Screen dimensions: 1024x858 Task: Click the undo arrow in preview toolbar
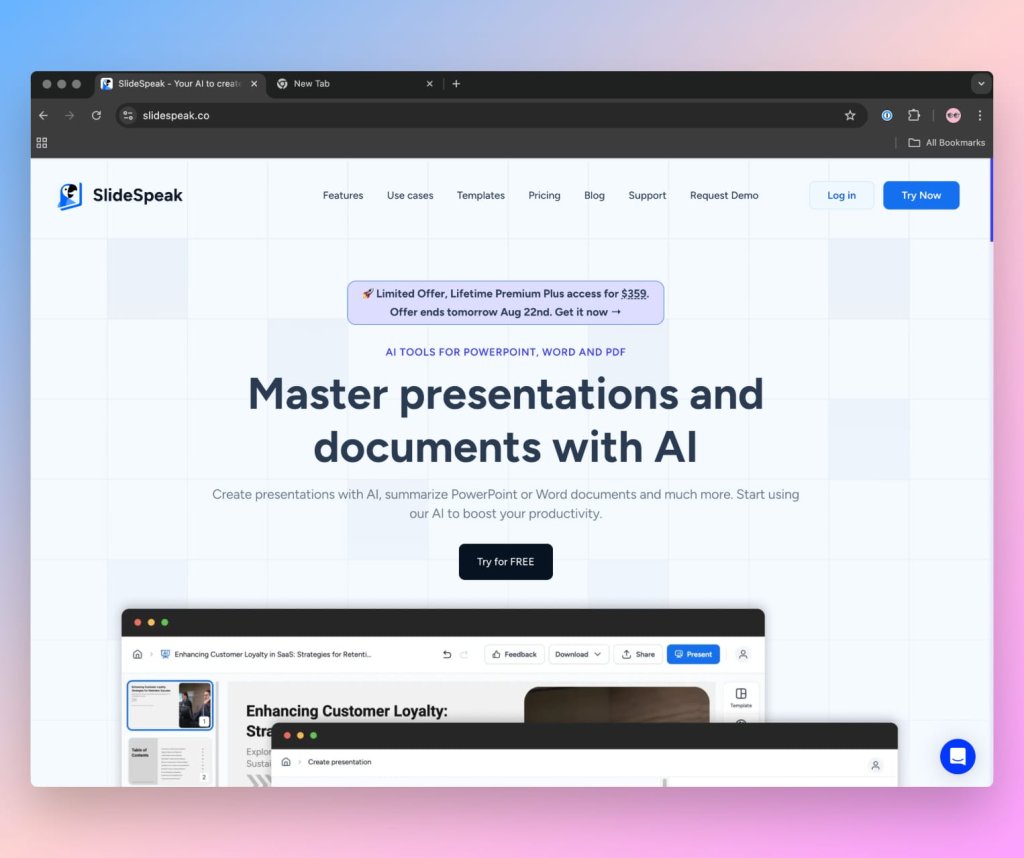pyautogui.click(x=447, y=654)
